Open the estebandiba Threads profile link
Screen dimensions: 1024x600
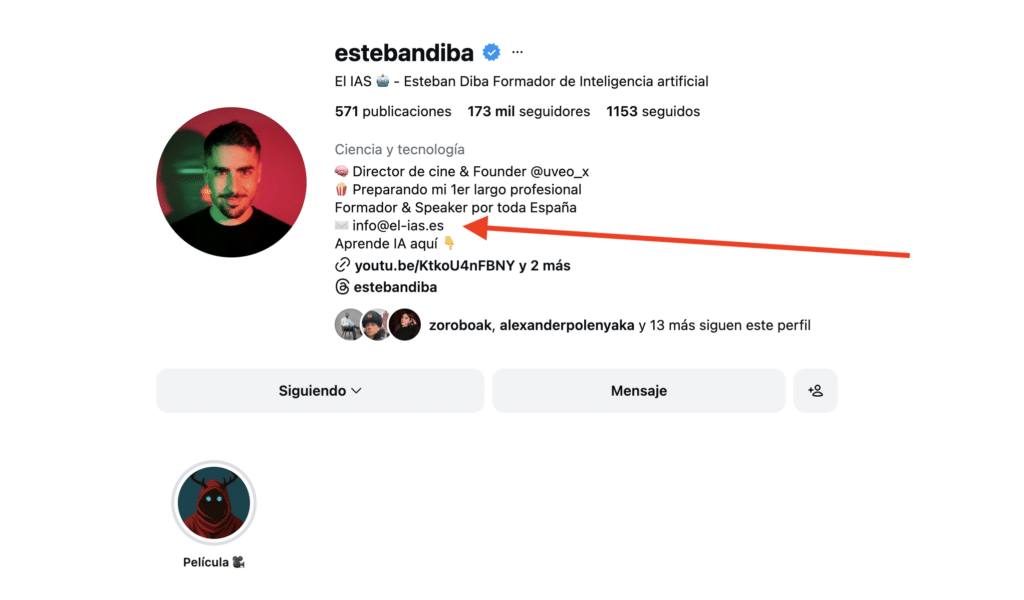click(x=395, y=287)
